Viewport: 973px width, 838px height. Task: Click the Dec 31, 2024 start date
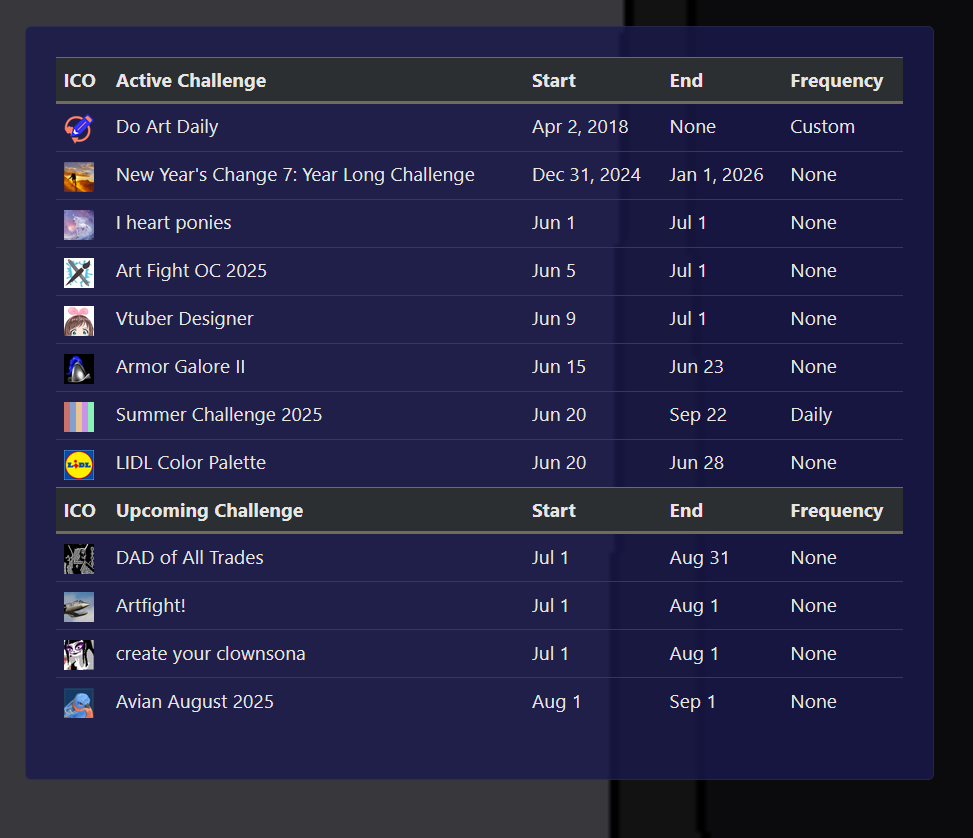click(x=586, y=175)
